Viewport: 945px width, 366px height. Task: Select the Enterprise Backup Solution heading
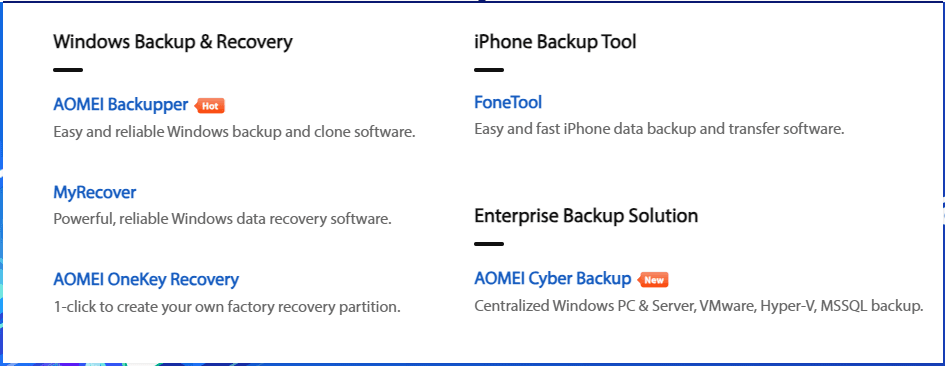586,215
